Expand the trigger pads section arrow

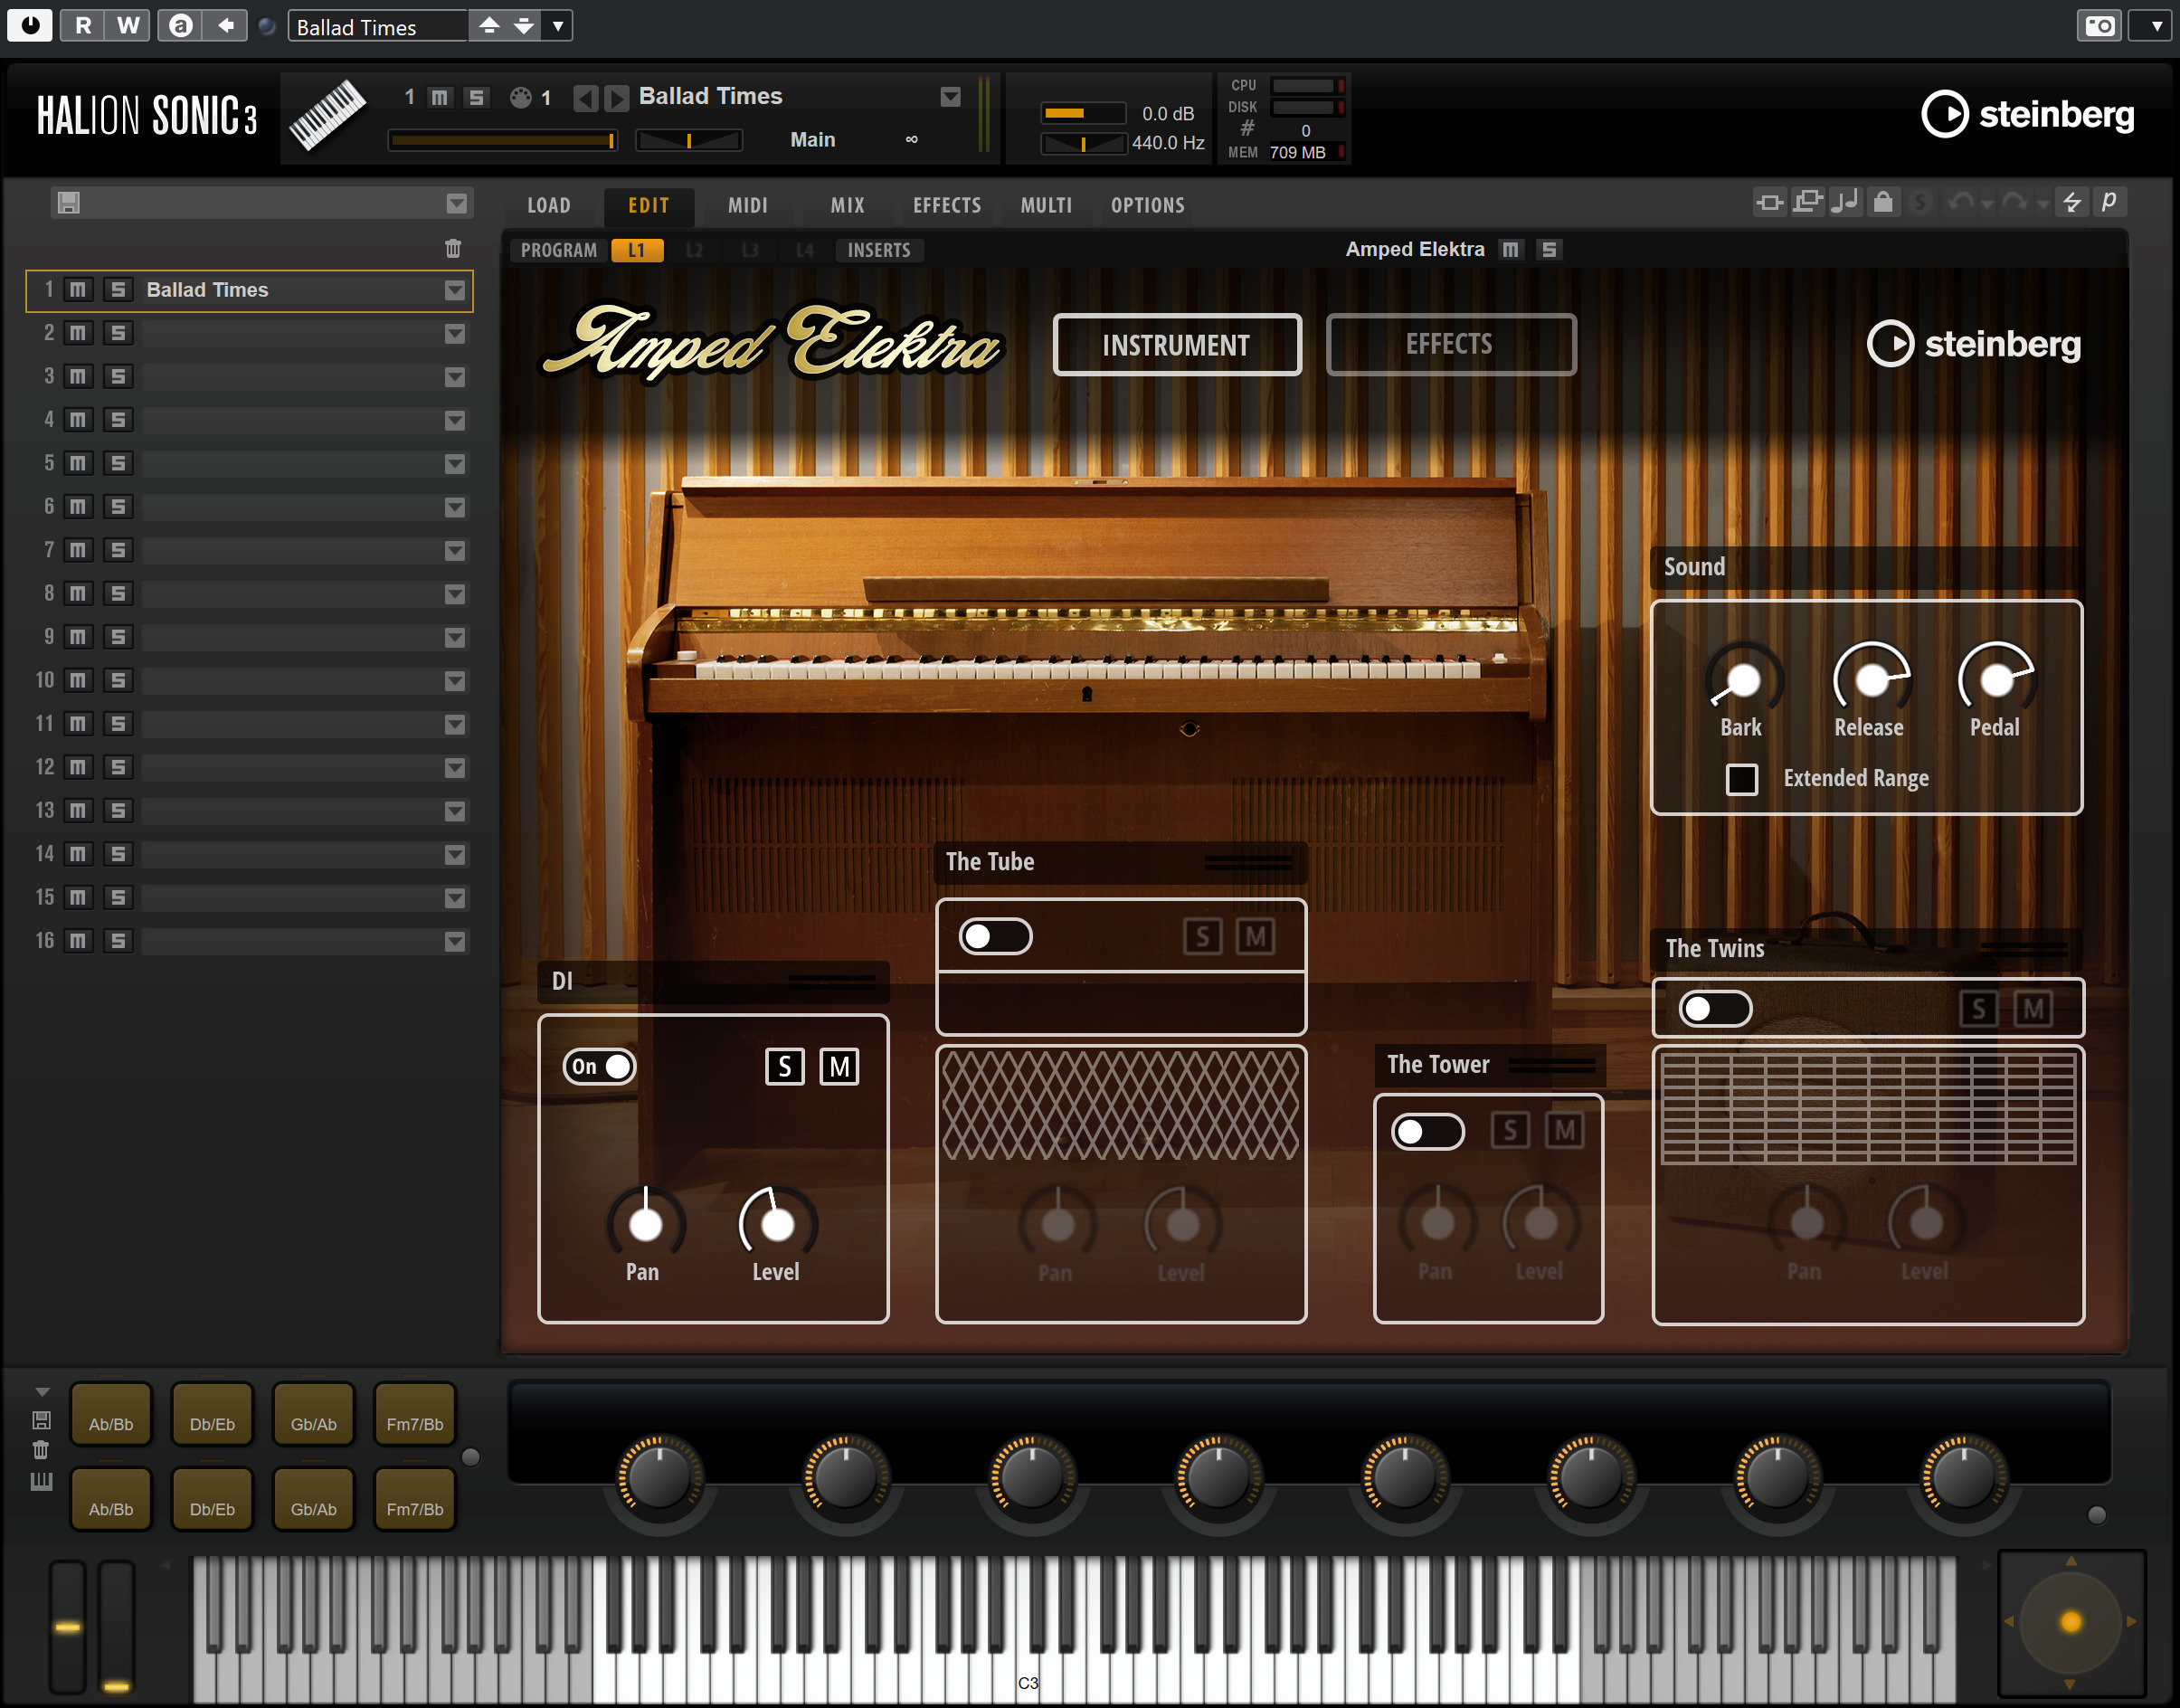point(42,1392)
